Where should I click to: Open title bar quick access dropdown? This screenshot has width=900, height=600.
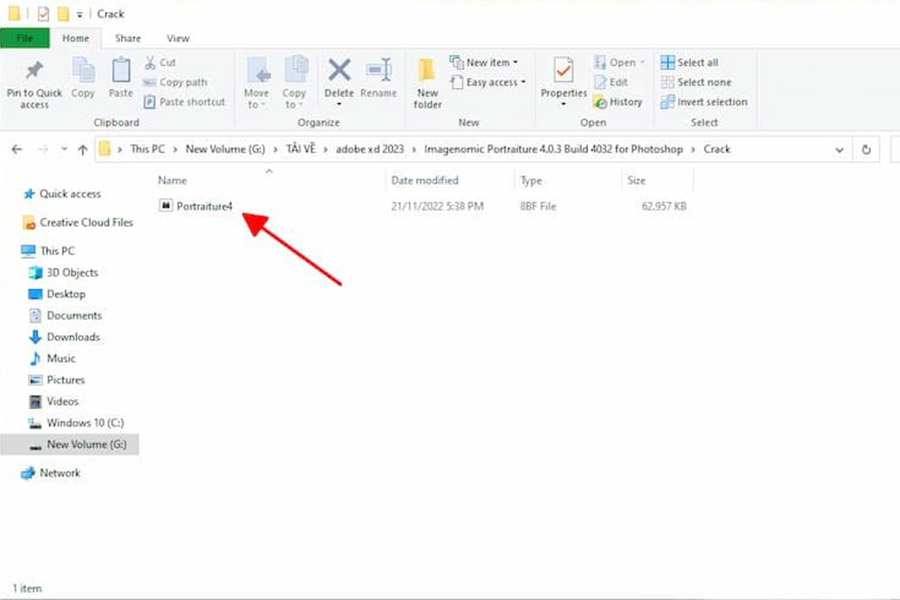pyautogui.click(x=80, y=14)
